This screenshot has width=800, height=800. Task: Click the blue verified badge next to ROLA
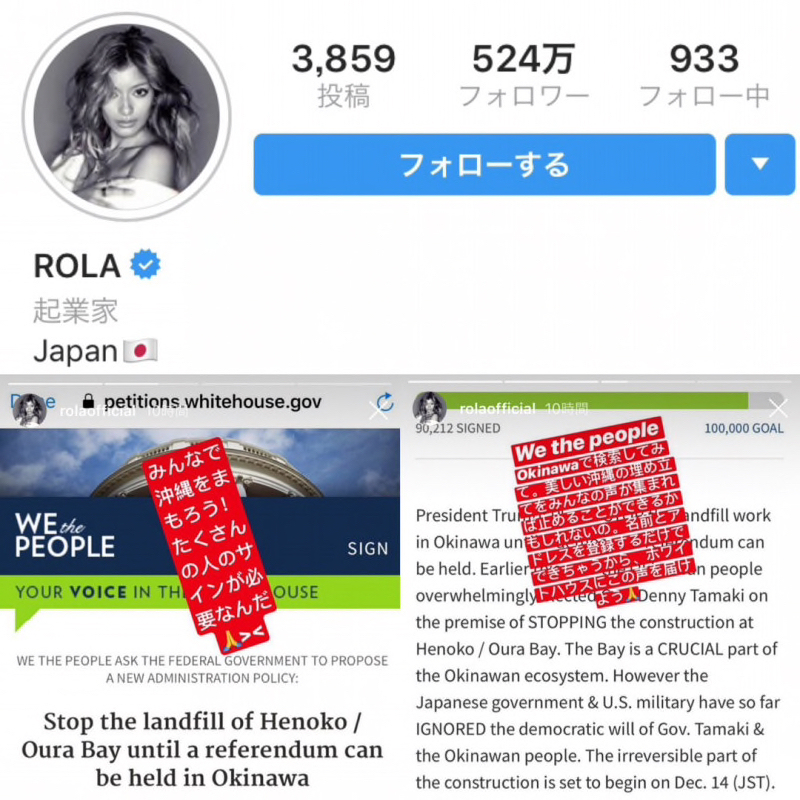point(145,264)
